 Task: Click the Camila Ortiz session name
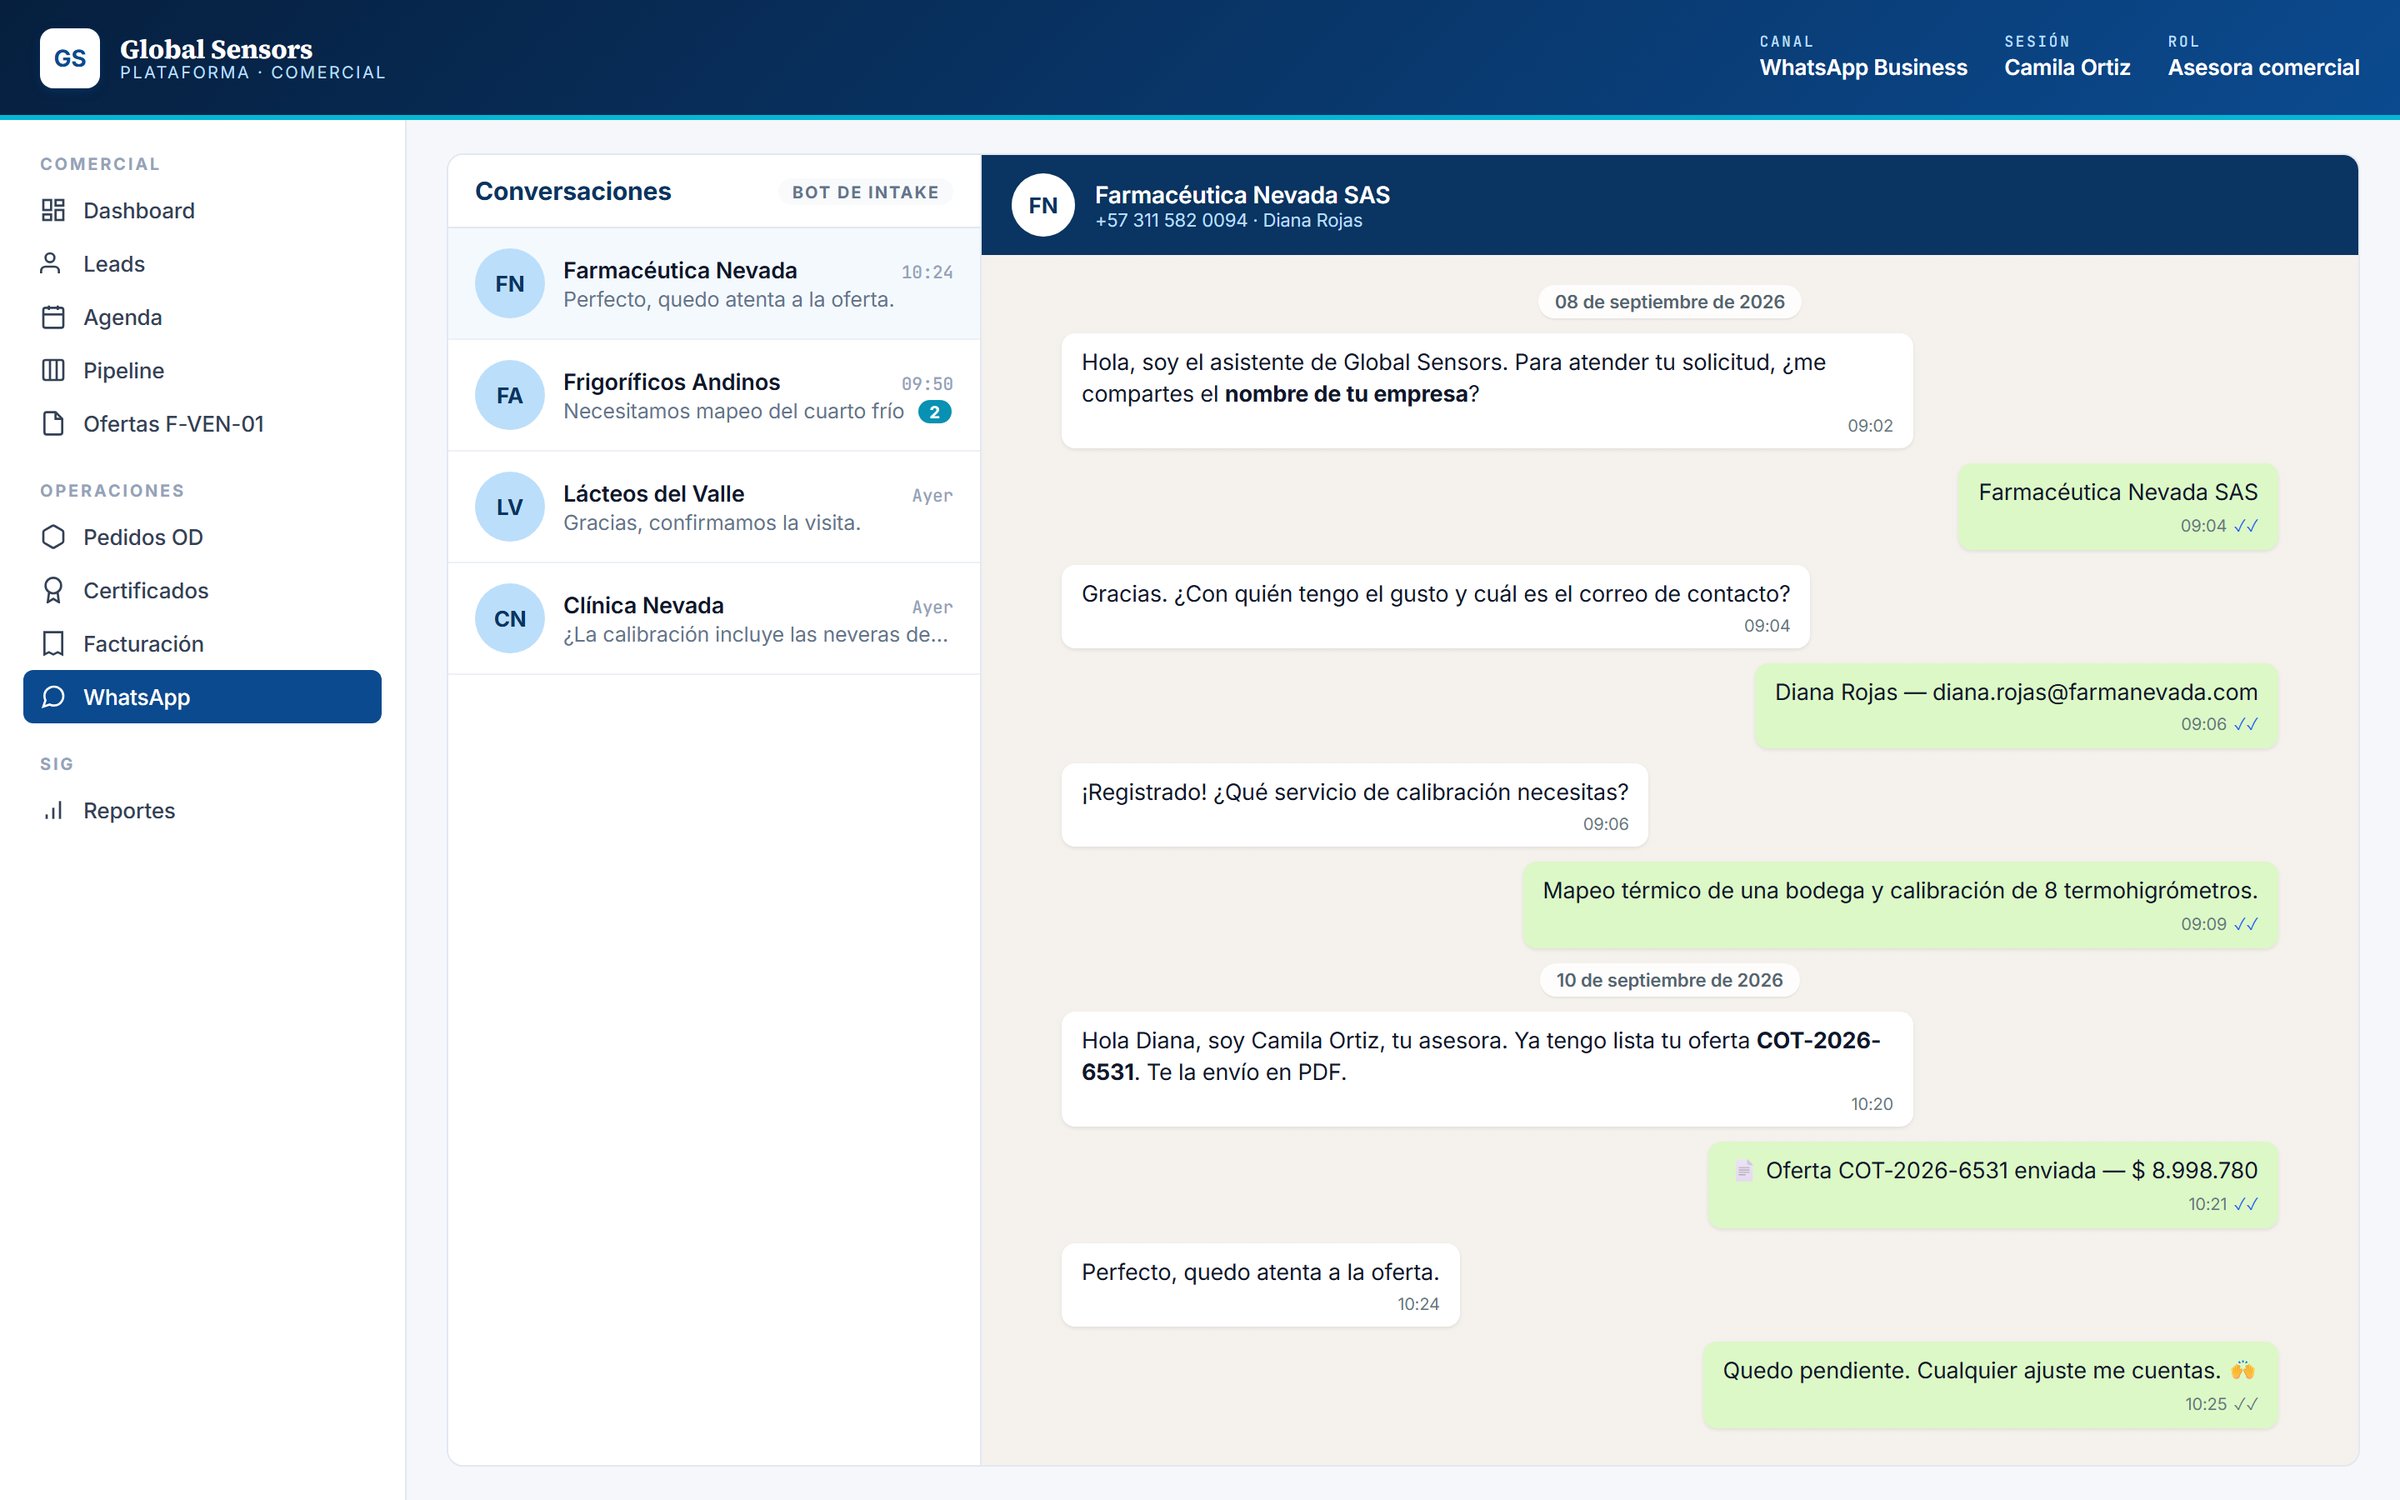(2067, 67)
